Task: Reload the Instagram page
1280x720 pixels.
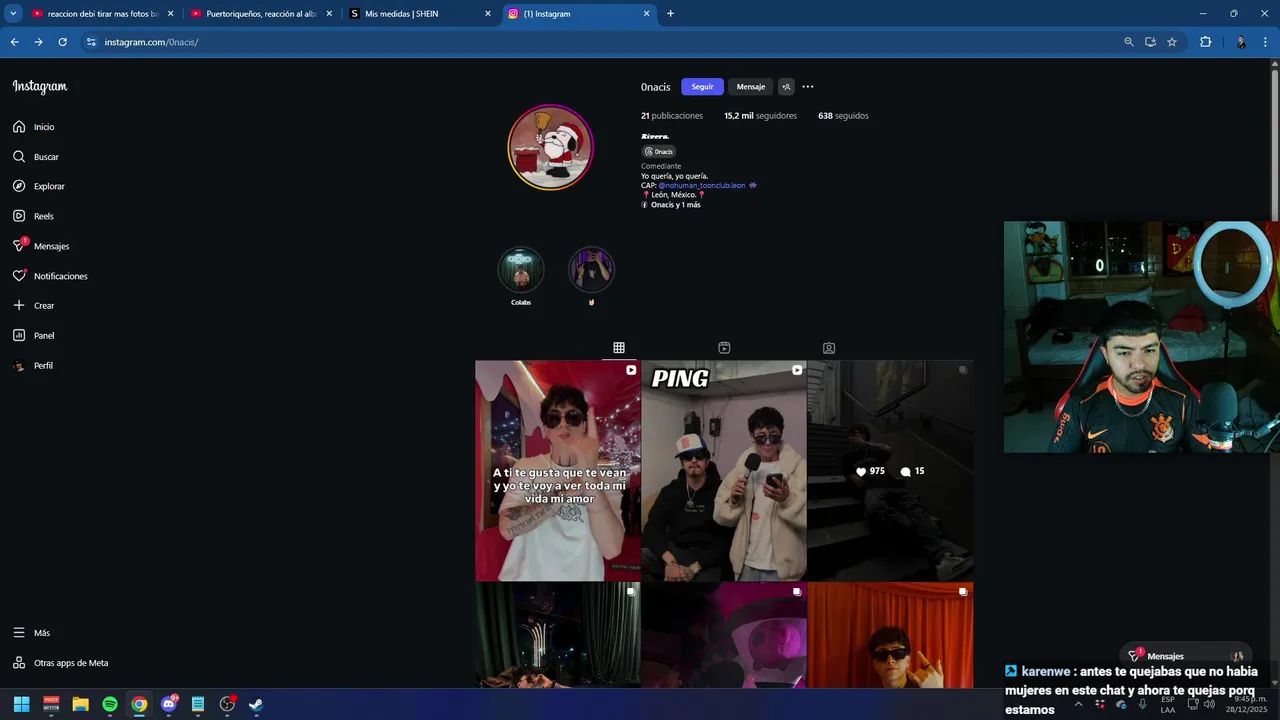Action: pos(62,42)
